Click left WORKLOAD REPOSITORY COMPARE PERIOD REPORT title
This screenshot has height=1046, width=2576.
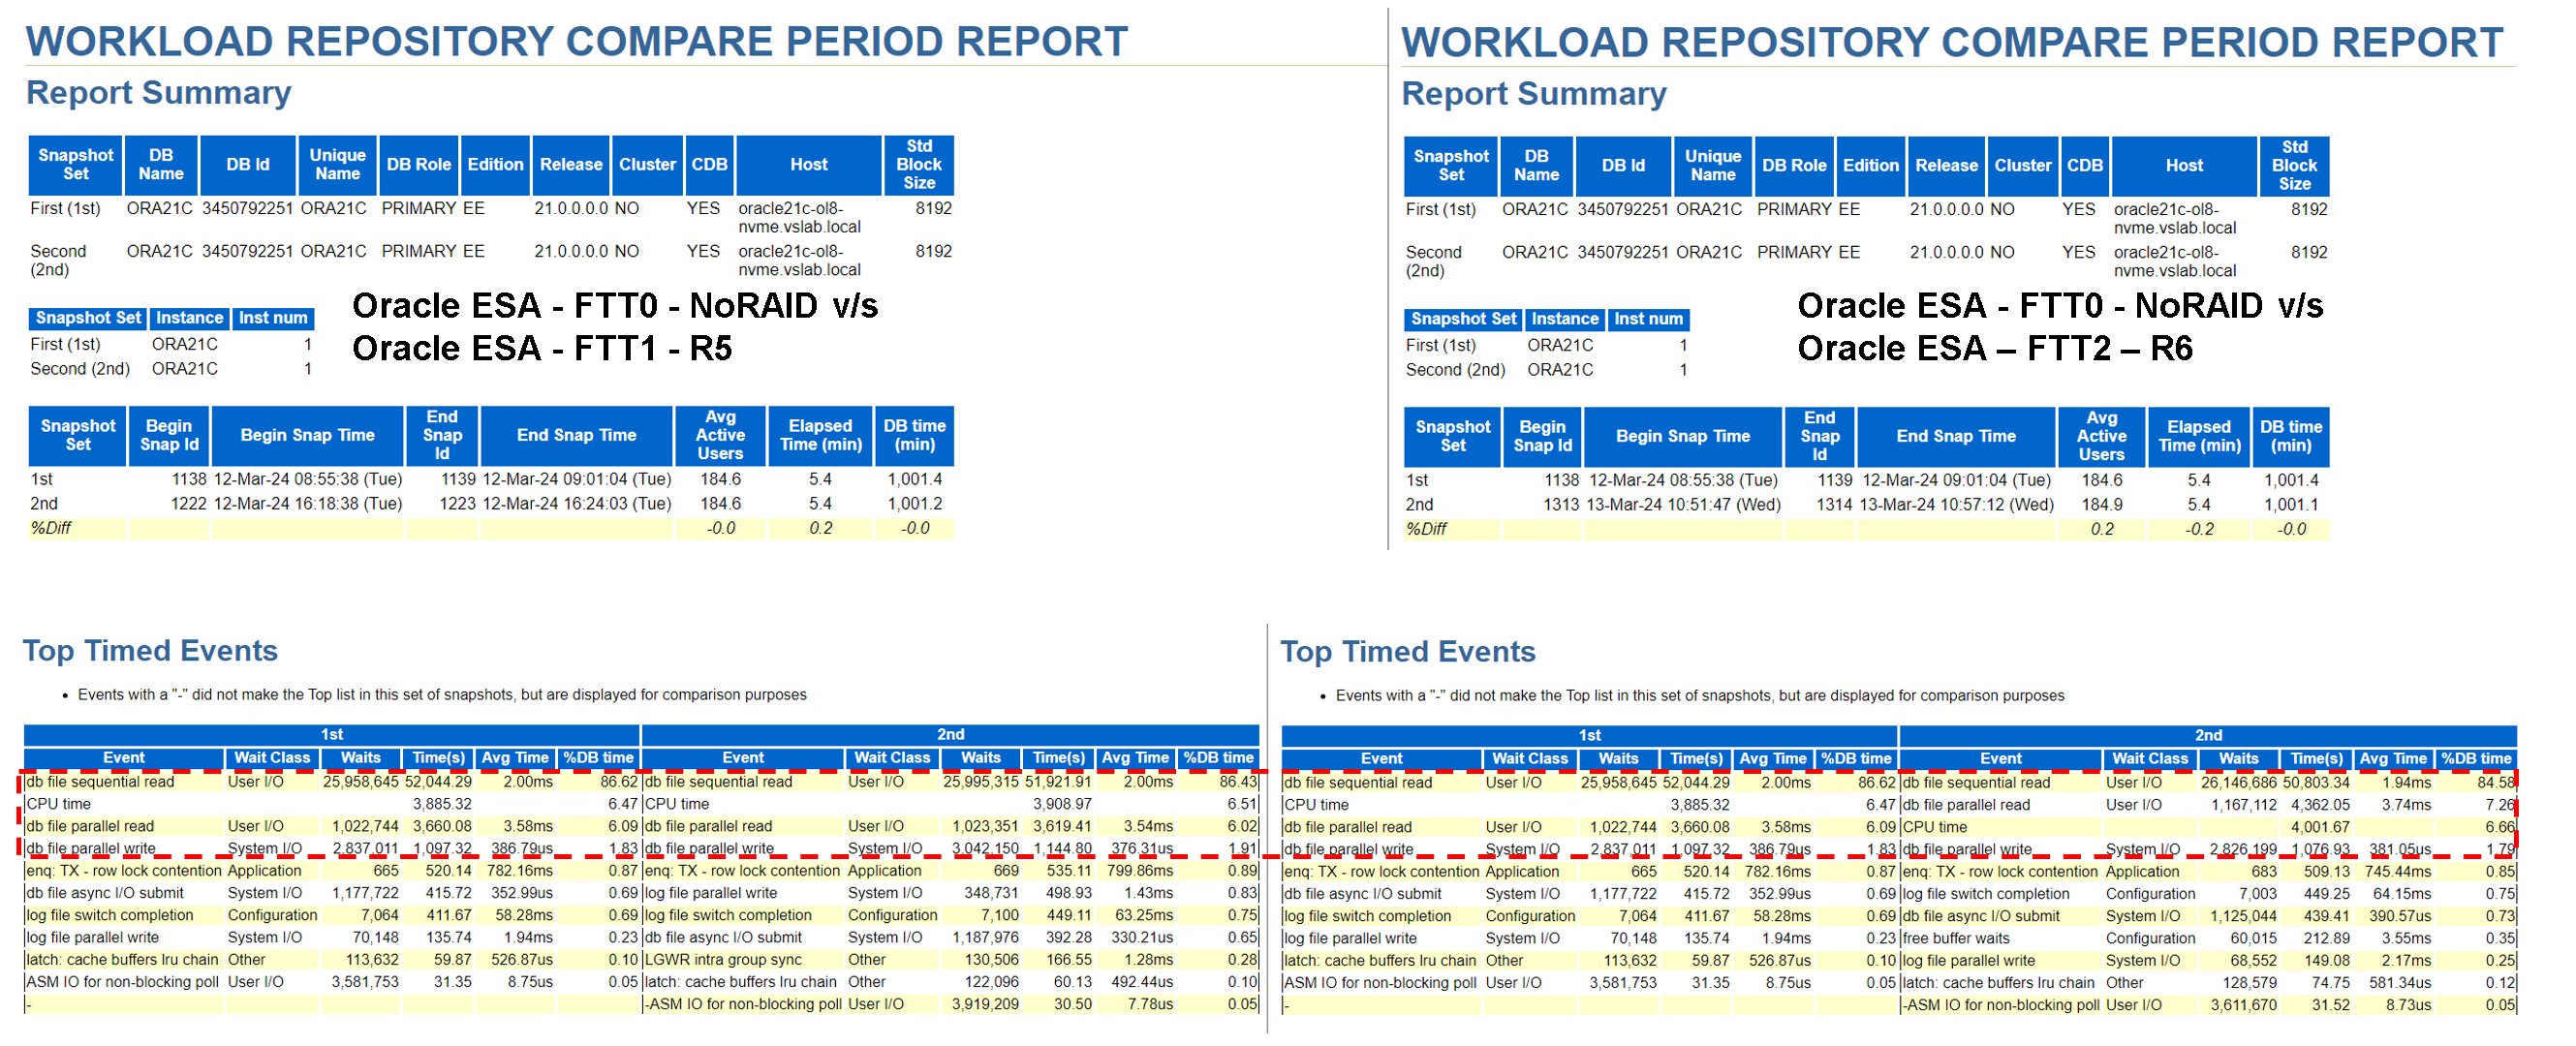[576, 42]
